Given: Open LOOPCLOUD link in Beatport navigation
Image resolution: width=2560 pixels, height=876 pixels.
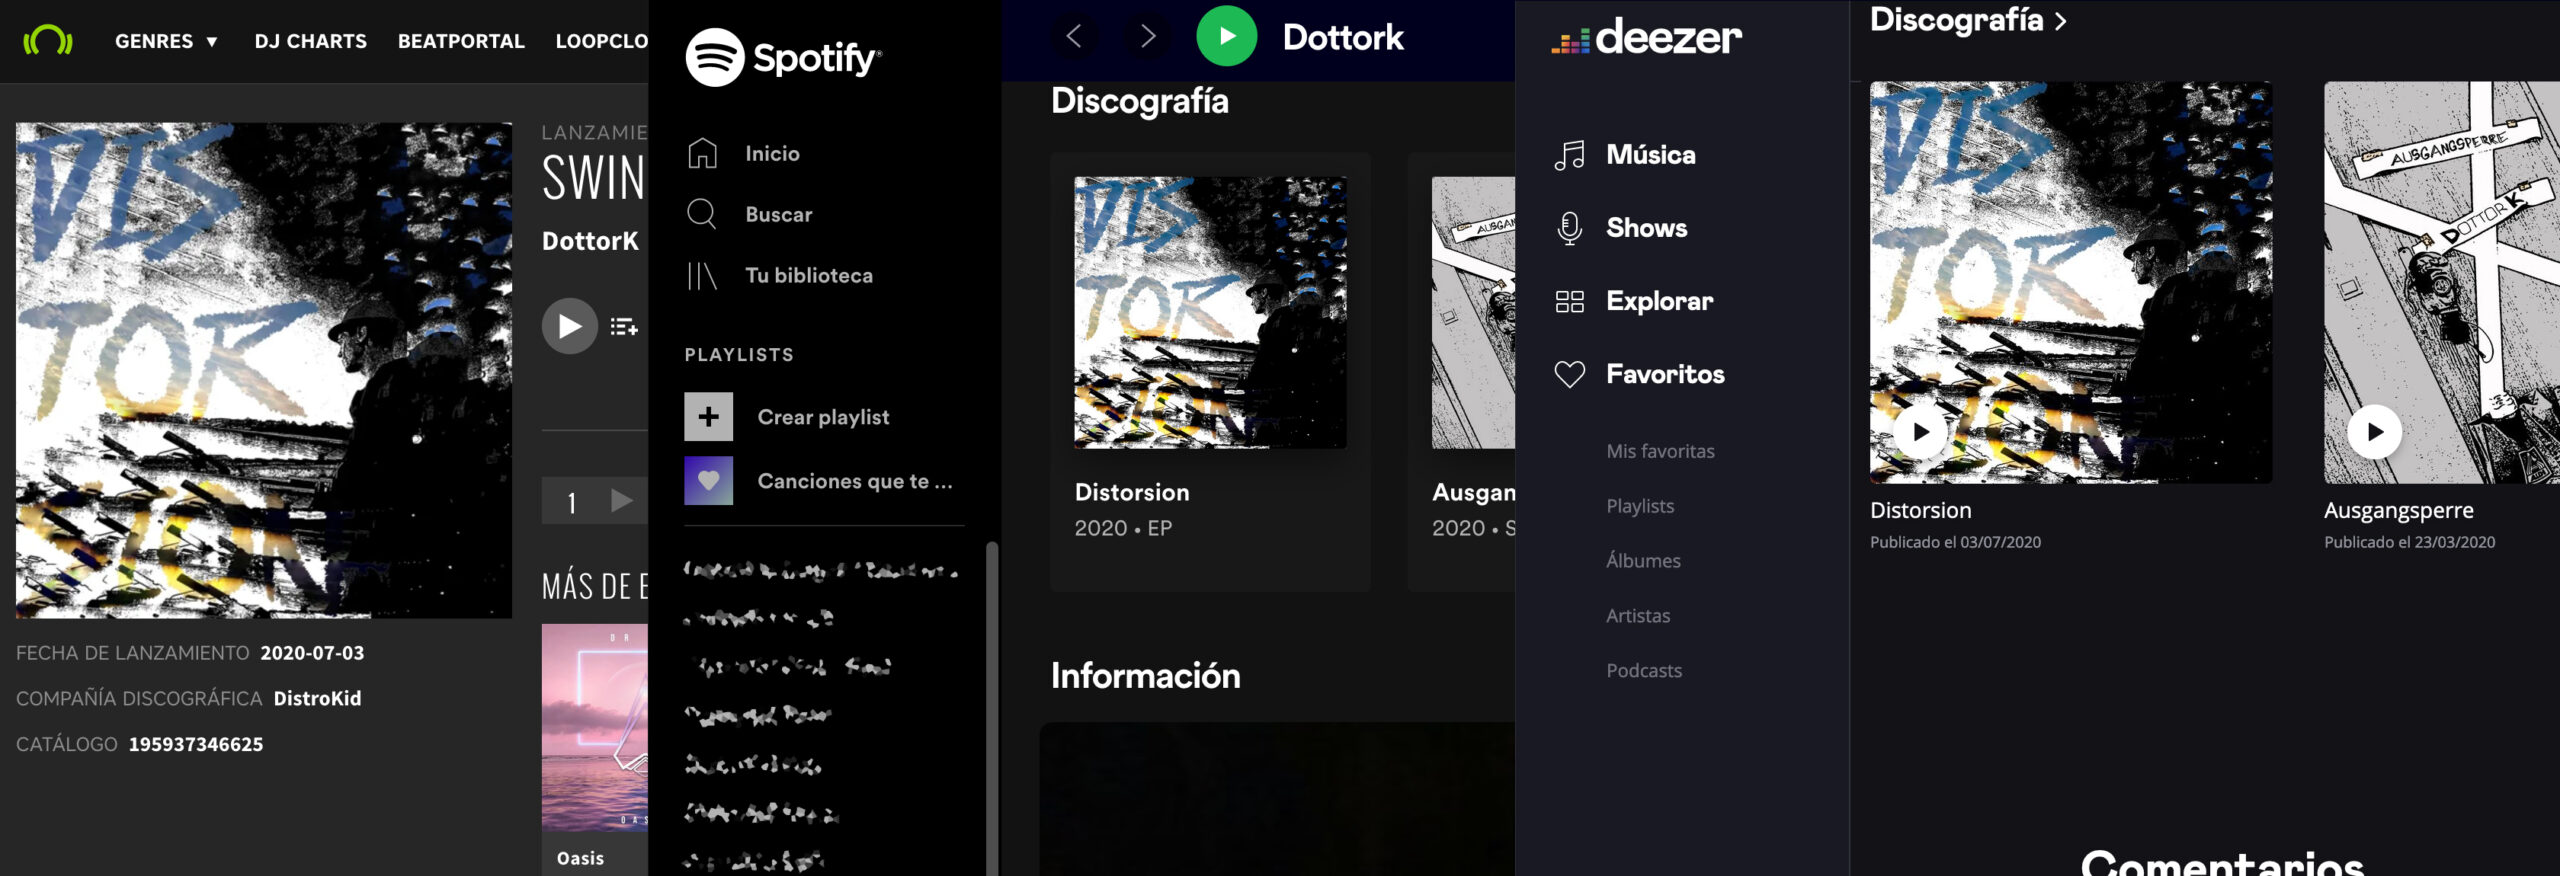Looking at the screenshot, I should pyautogui.click(x=601, y=41).
